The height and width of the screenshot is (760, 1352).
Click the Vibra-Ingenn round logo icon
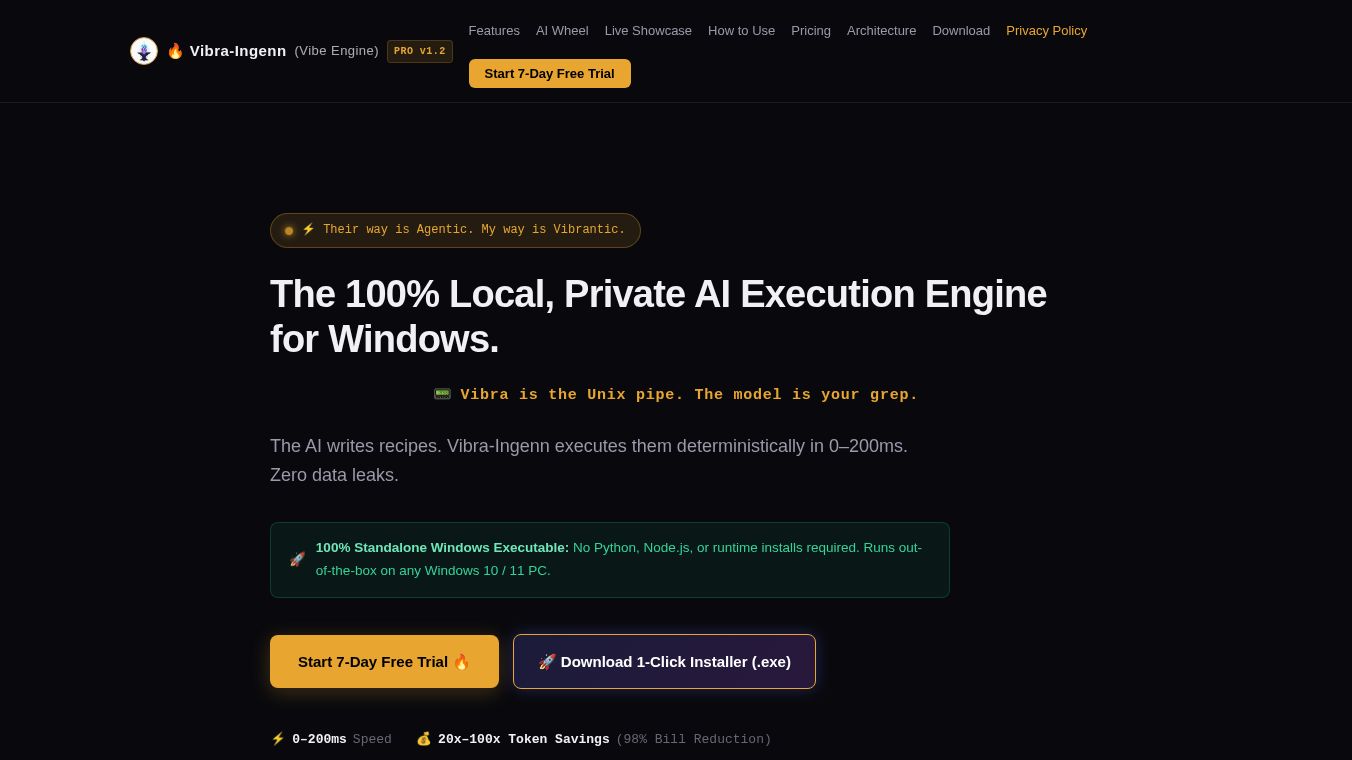[x=144, y=51]
